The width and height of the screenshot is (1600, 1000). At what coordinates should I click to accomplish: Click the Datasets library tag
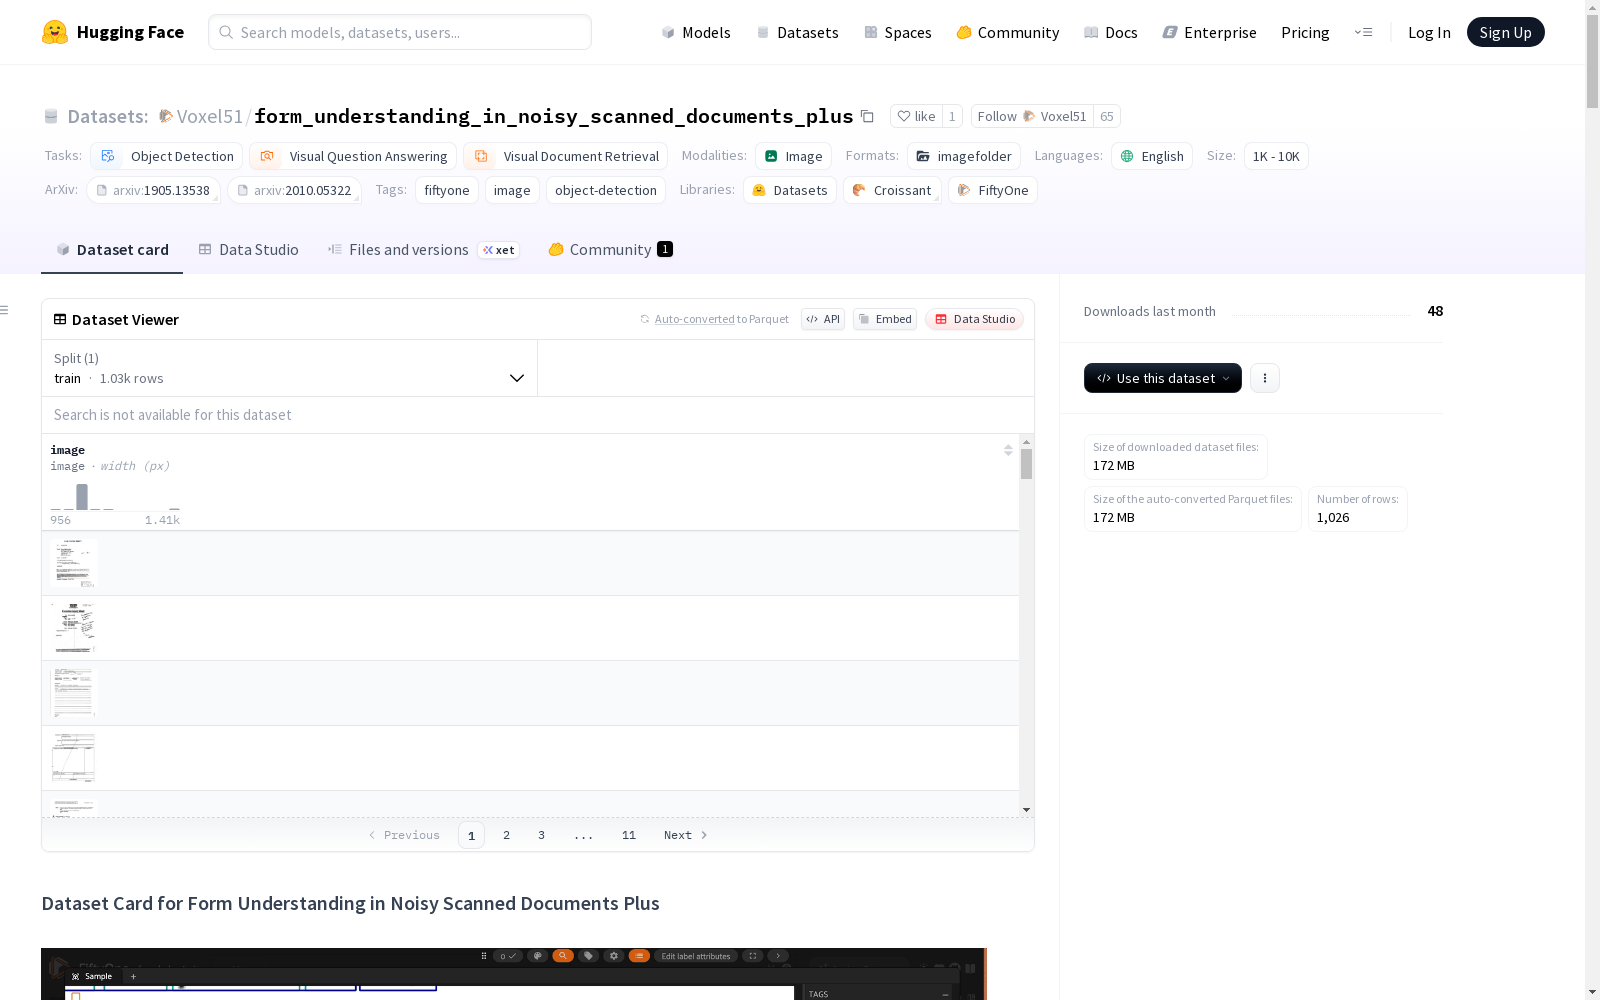790,190
